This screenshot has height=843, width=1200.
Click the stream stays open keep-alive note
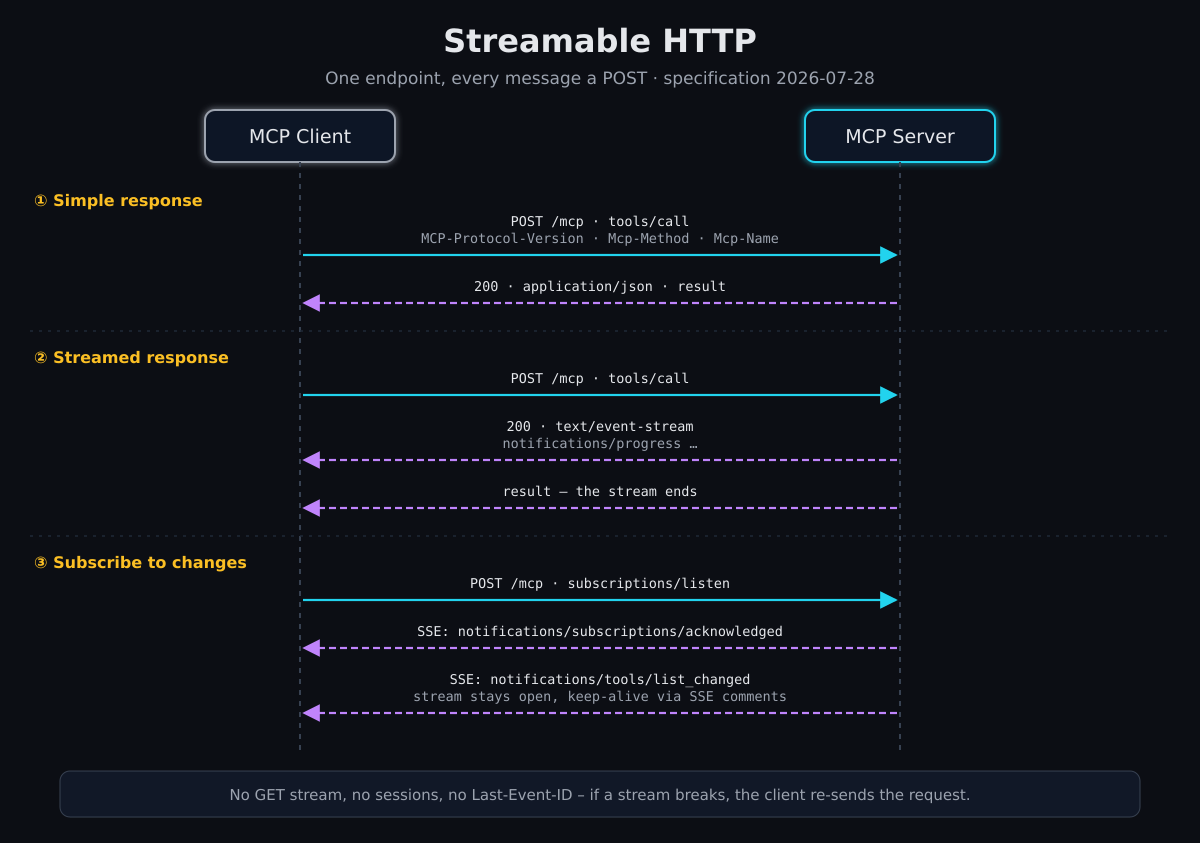pos(600,697)
